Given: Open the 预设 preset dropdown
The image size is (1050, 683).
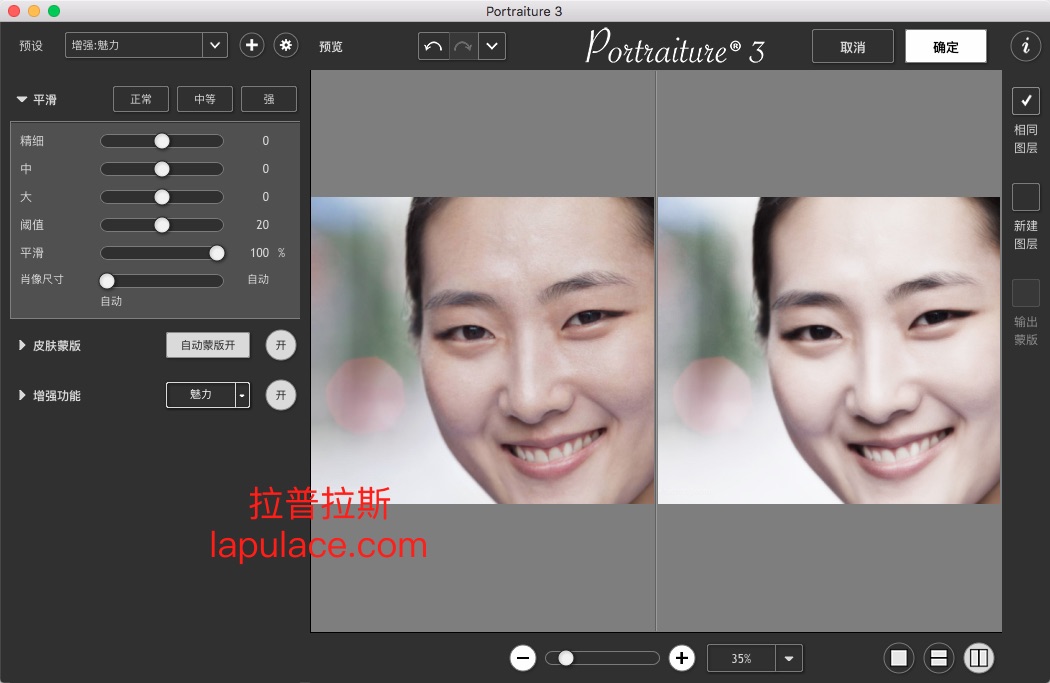Looking at the screenshot, I should coord(215,45).
